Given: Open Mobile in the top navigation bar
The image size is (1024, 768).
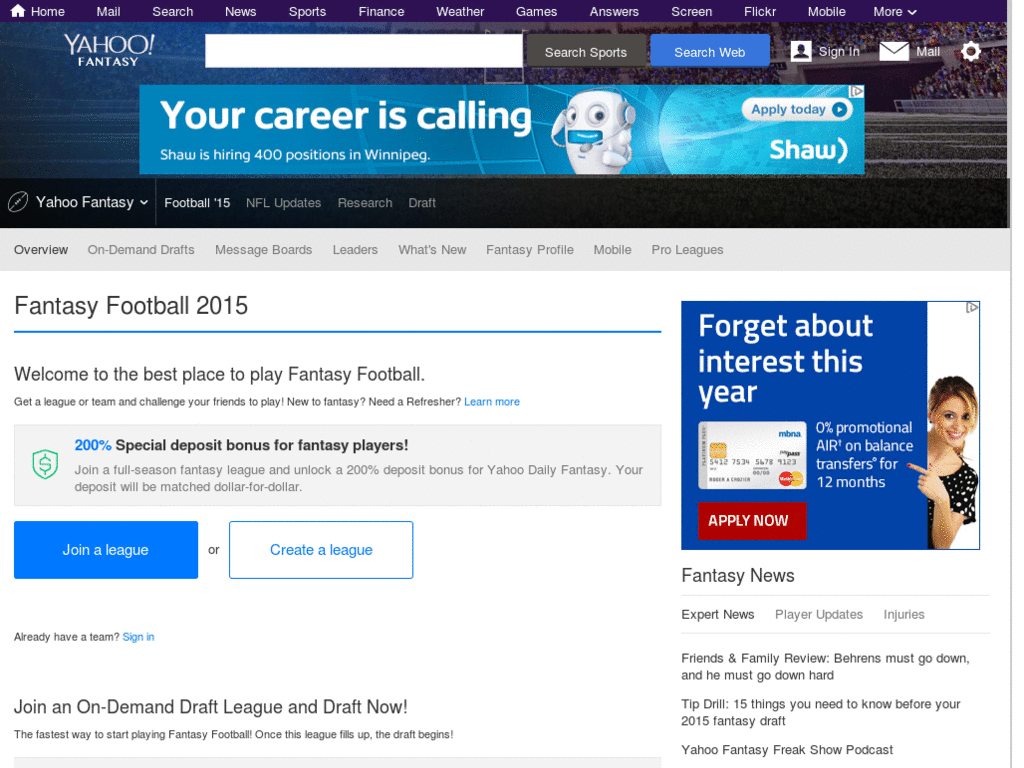Looking at the screenshot, I should 826,12.
